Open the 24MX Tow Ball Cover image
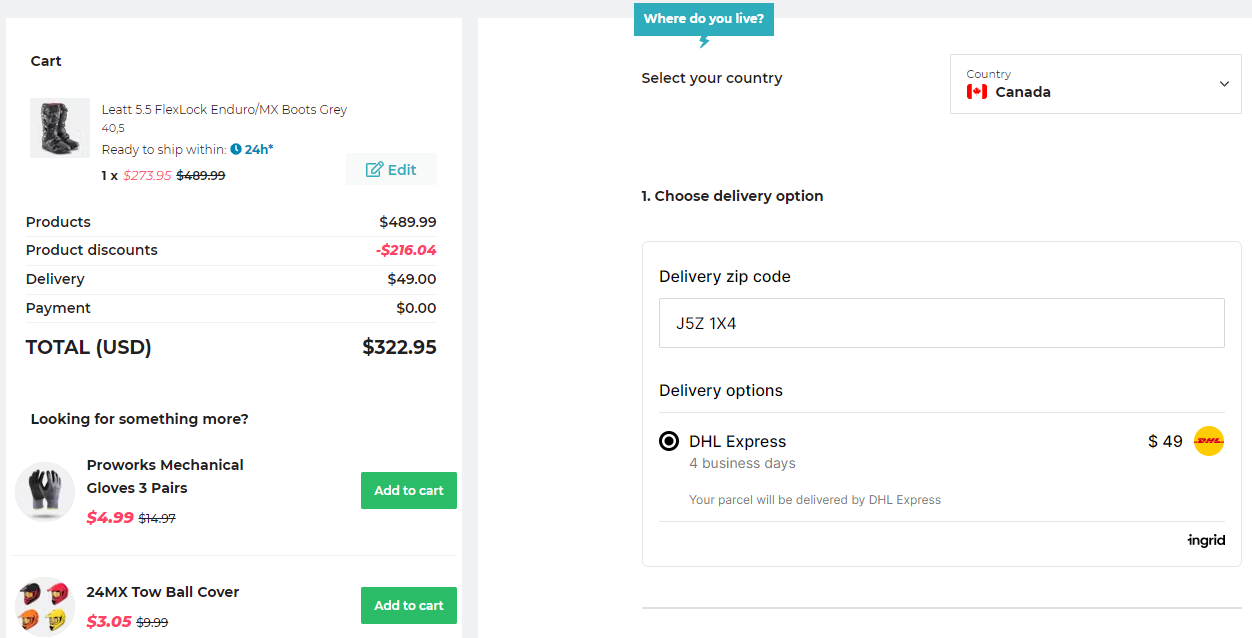Image resolution: width=1252 pixels, height=638 pixels. coord(45,607)
